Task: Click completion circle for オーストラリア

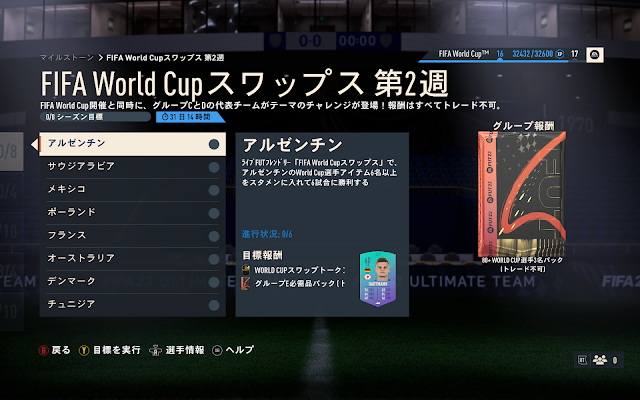Action: click(214, 259)
